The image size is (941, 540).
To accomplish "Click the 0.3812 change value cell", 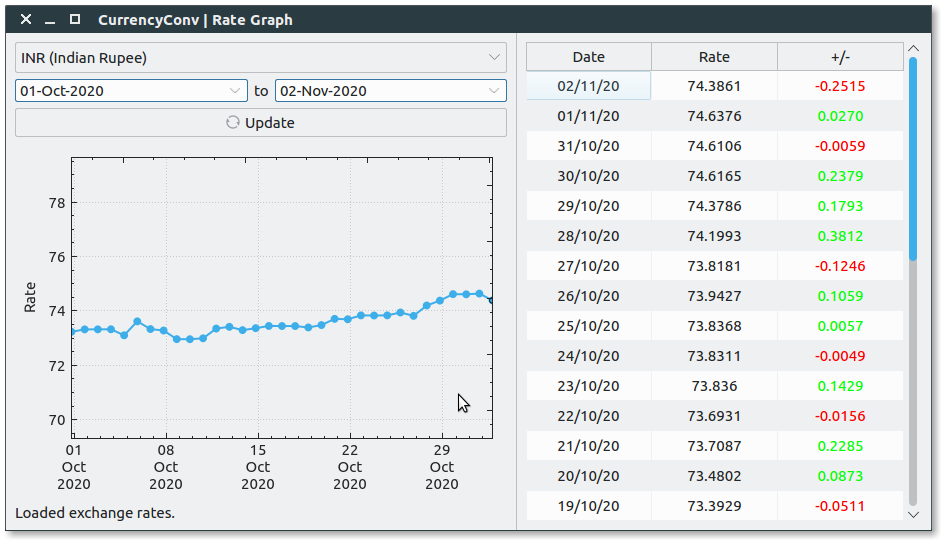I will (x=840, y=236).
